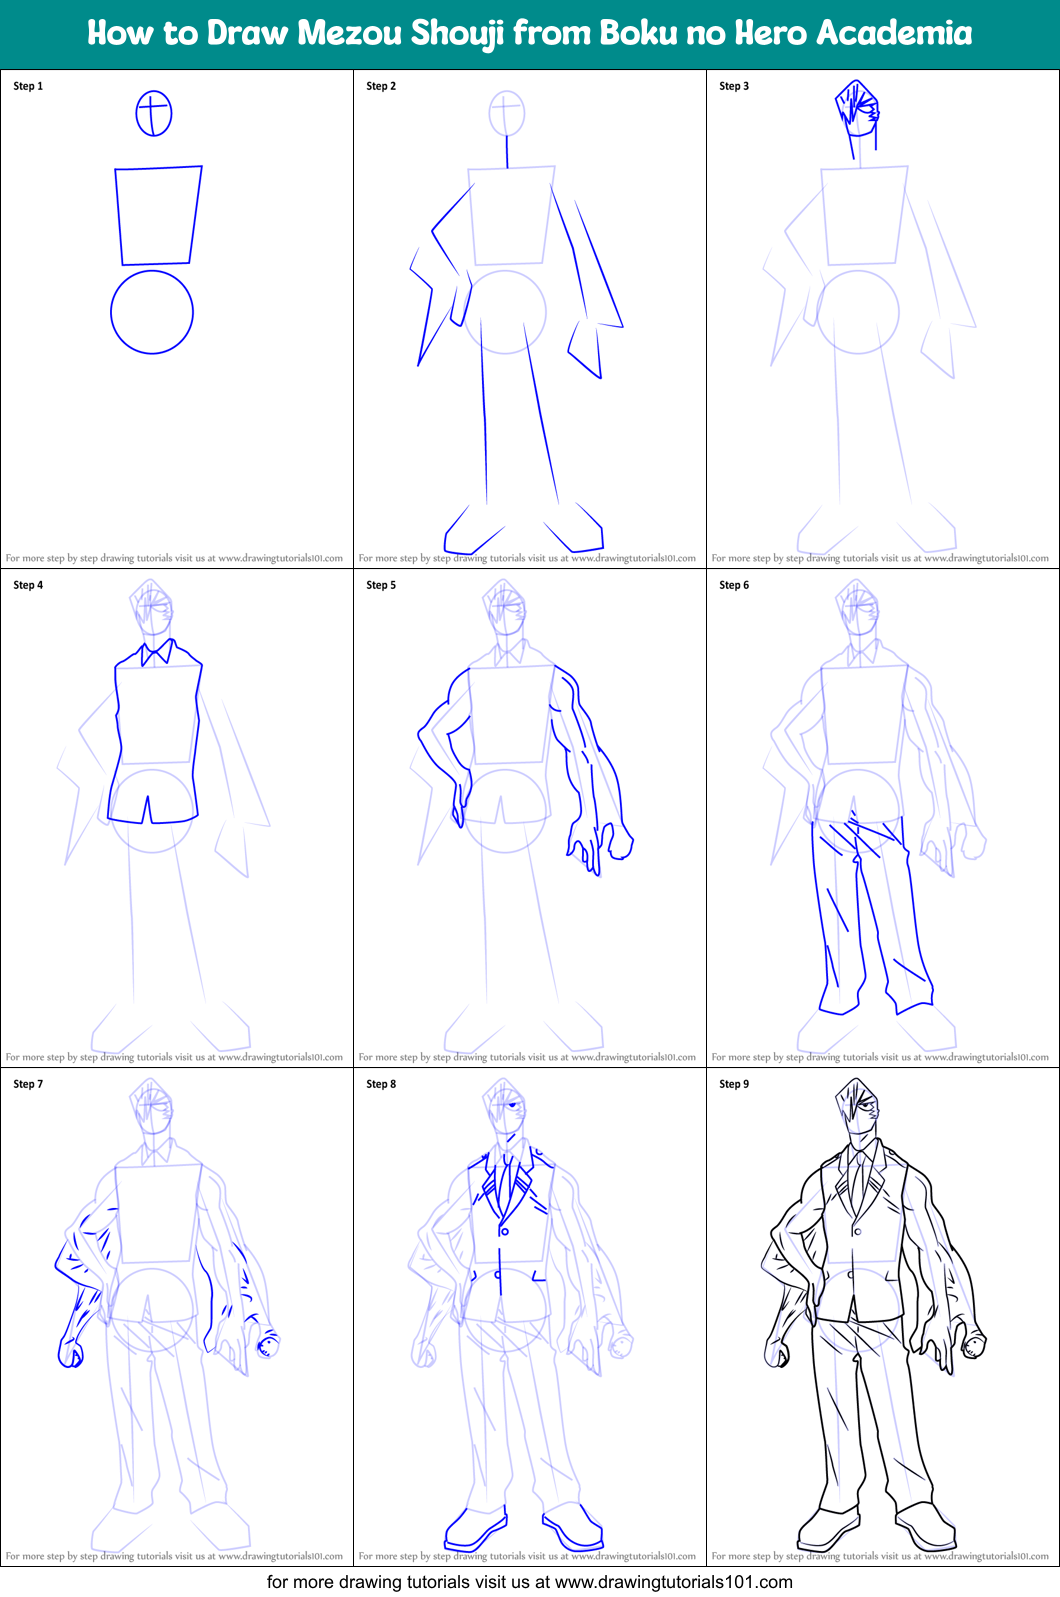
Task: Click the bottom footer drawingtutorials101.com text
Action: pos(530,1582)
